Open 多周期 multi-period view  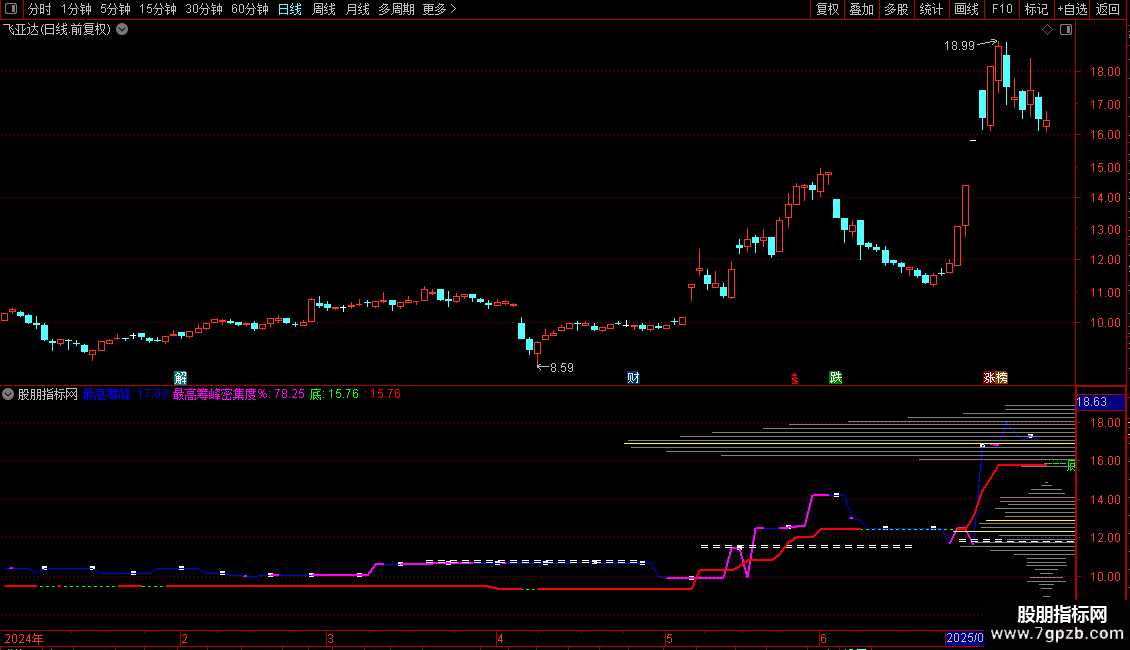coord(396,9)
